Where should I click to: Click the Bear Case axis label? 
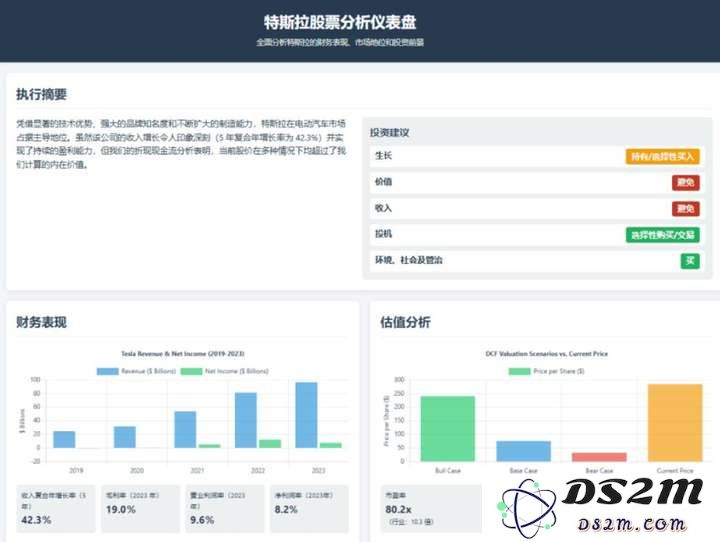[x=599, y=471]
